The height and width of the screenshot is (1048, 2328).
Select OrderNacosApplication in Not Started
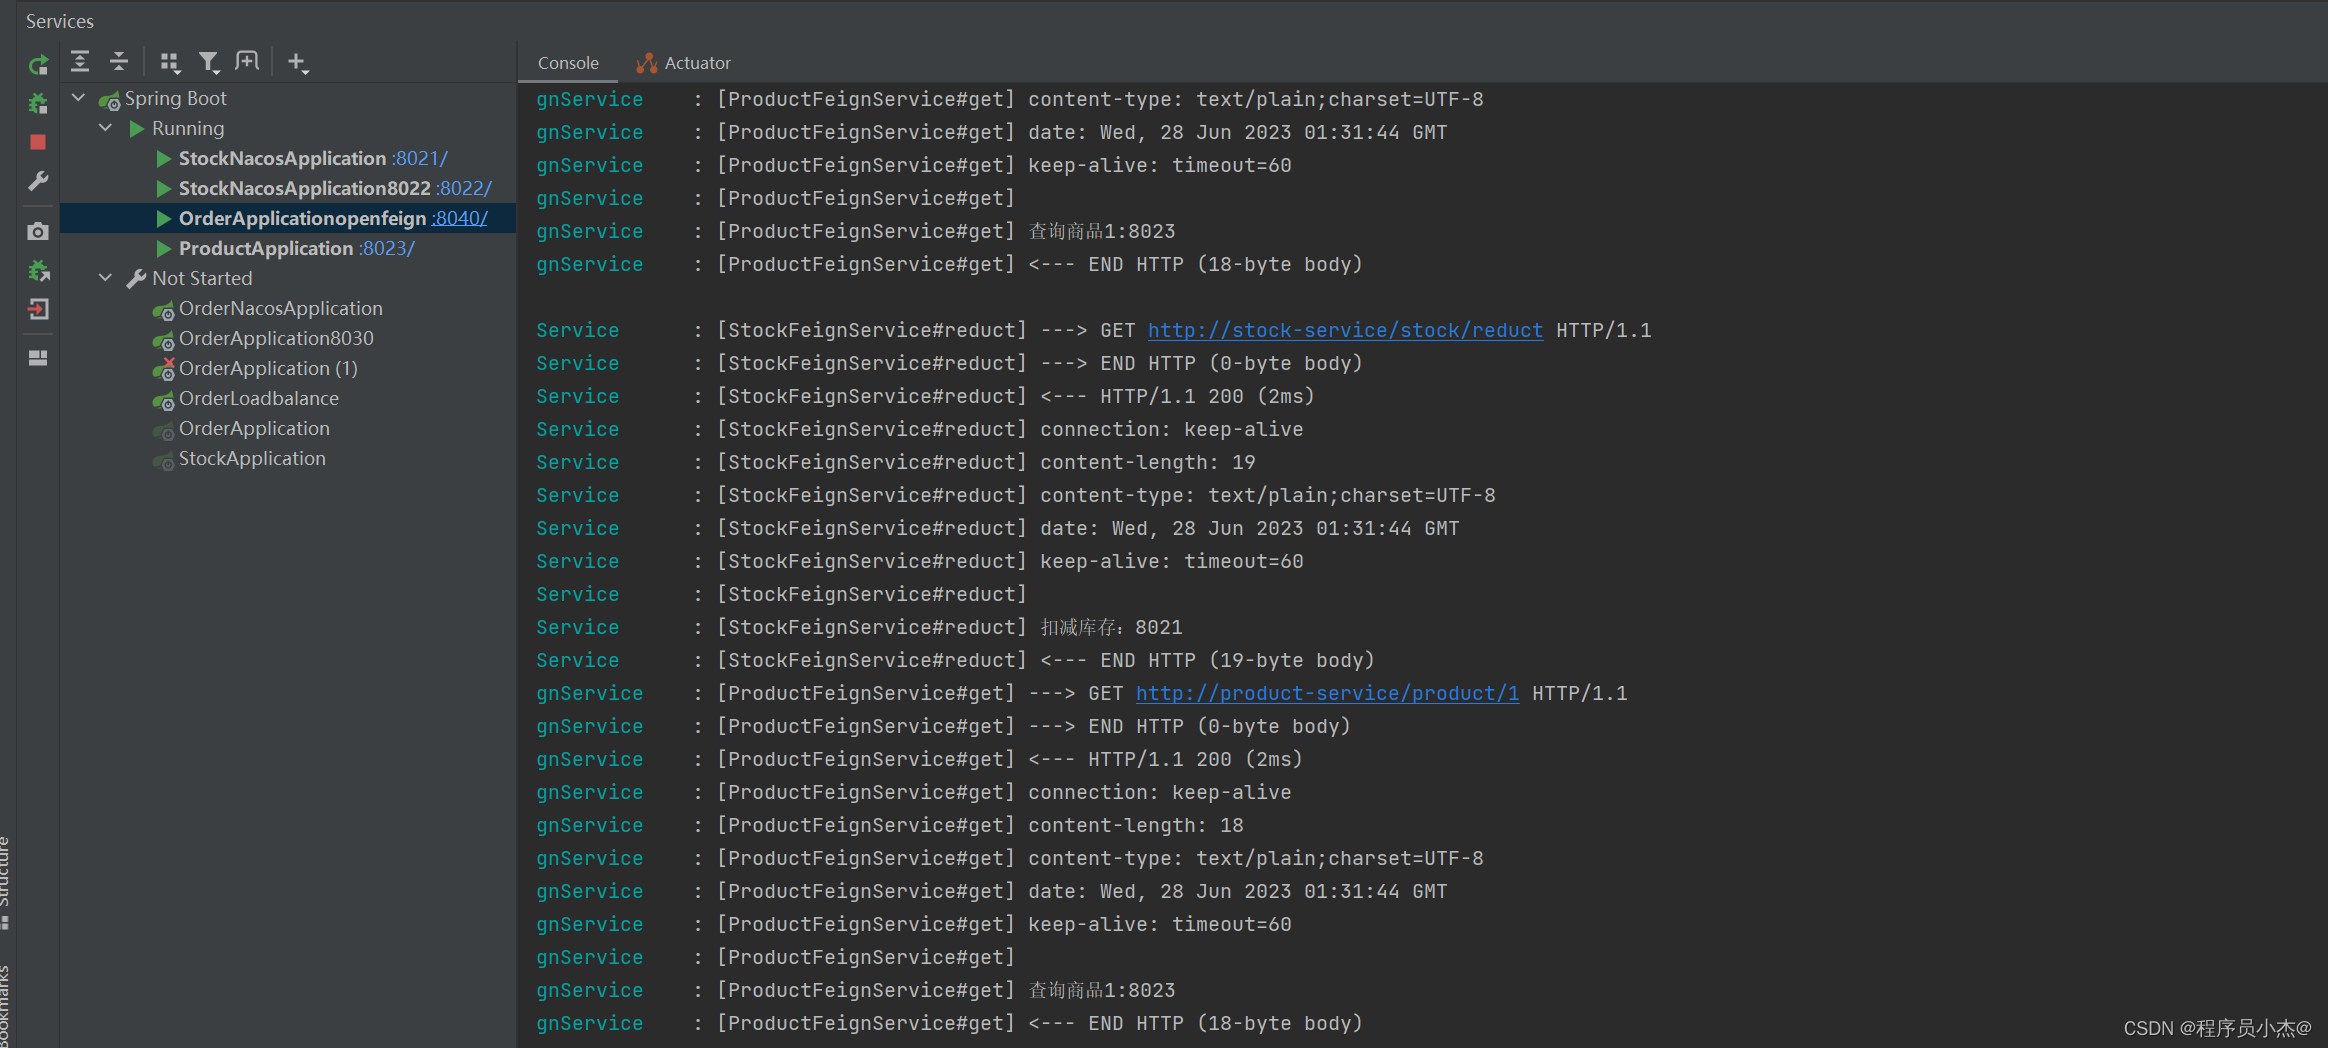[280, 308]
